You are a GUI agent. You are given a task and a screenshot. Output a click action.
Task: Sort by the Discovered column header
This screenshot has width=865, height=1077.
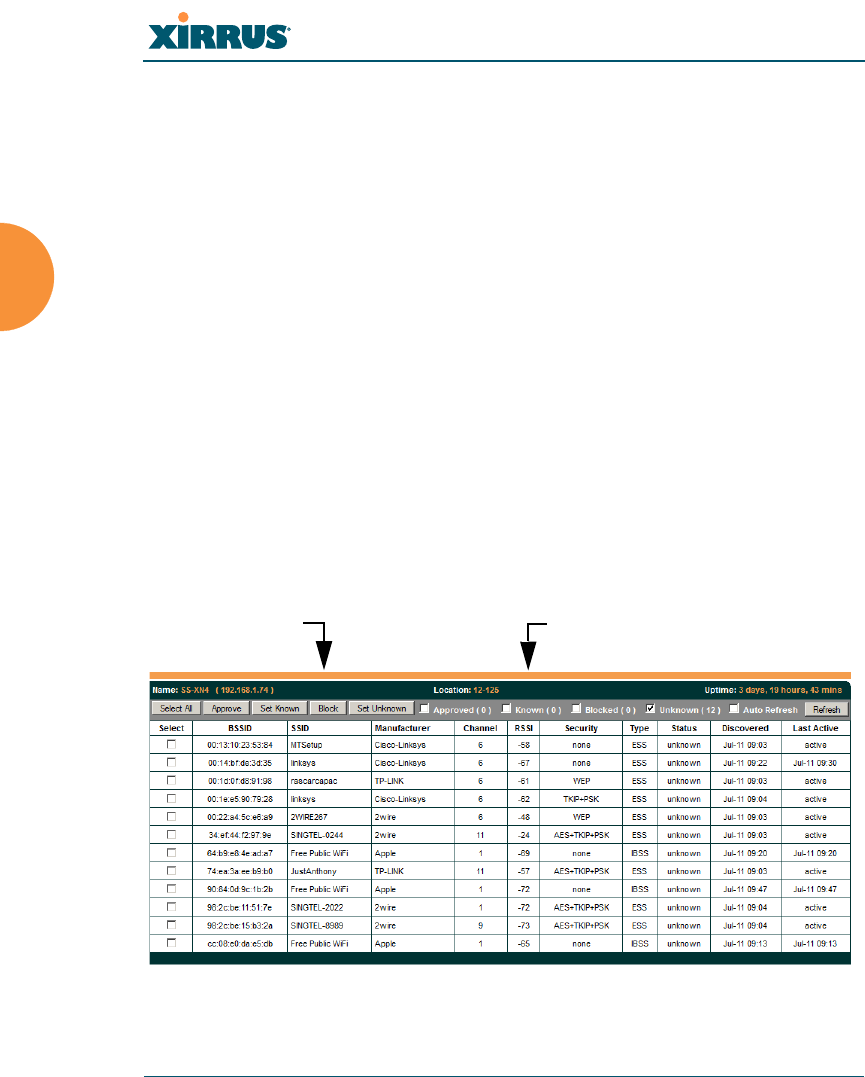point(745,728)
